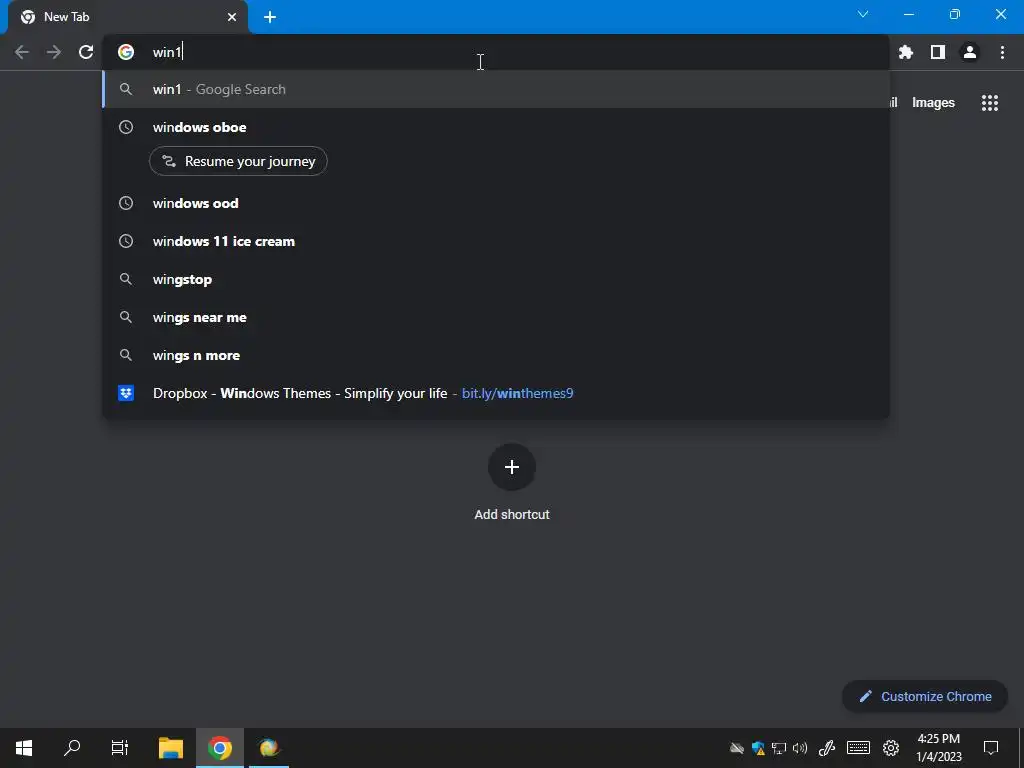
Task: Click the bit.ly/winthemes9 link text
Action: tap(517, 393)
